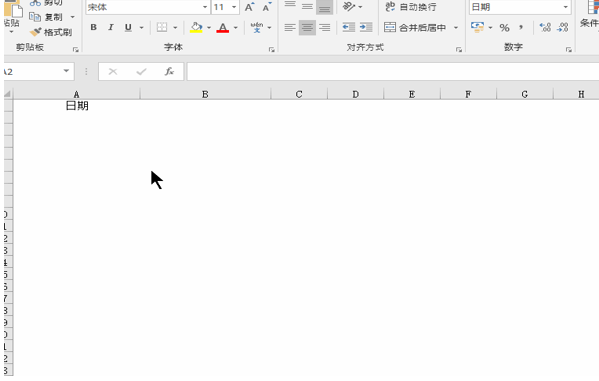Open font size 11 dropdown
Screen dimensions: 599x381
234,7
